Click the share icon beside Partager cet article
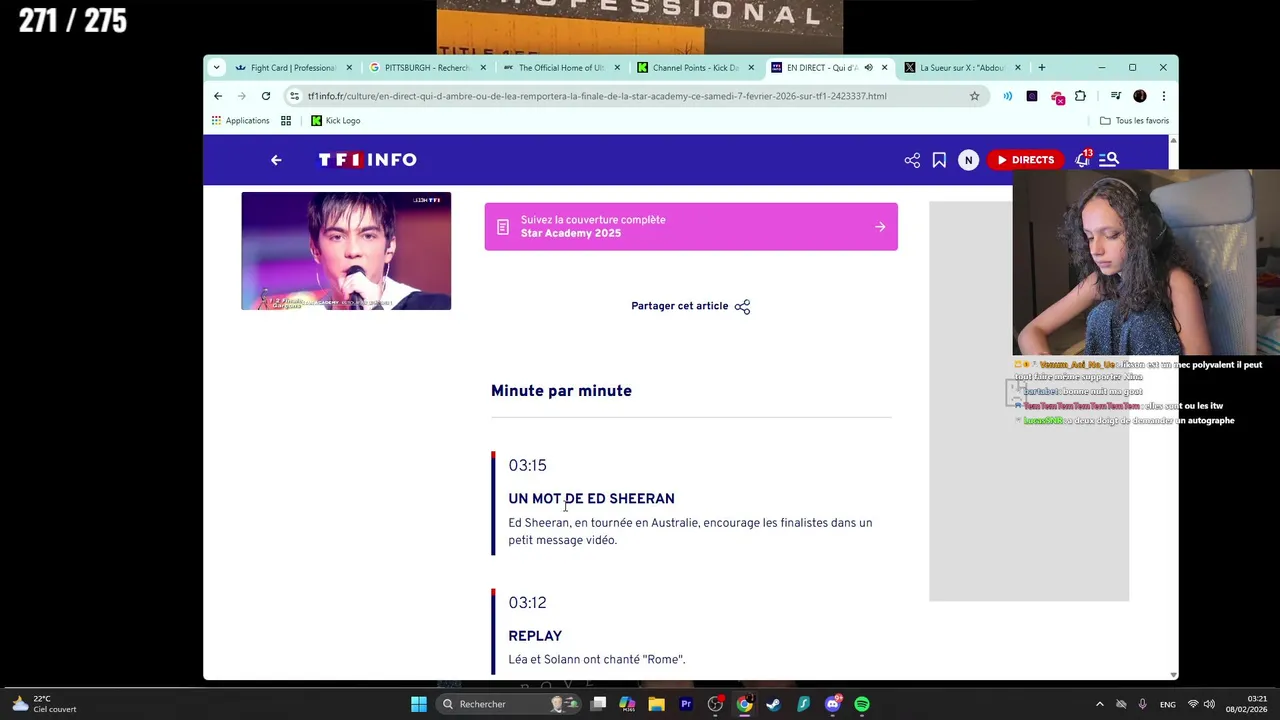 coord(742,307)
